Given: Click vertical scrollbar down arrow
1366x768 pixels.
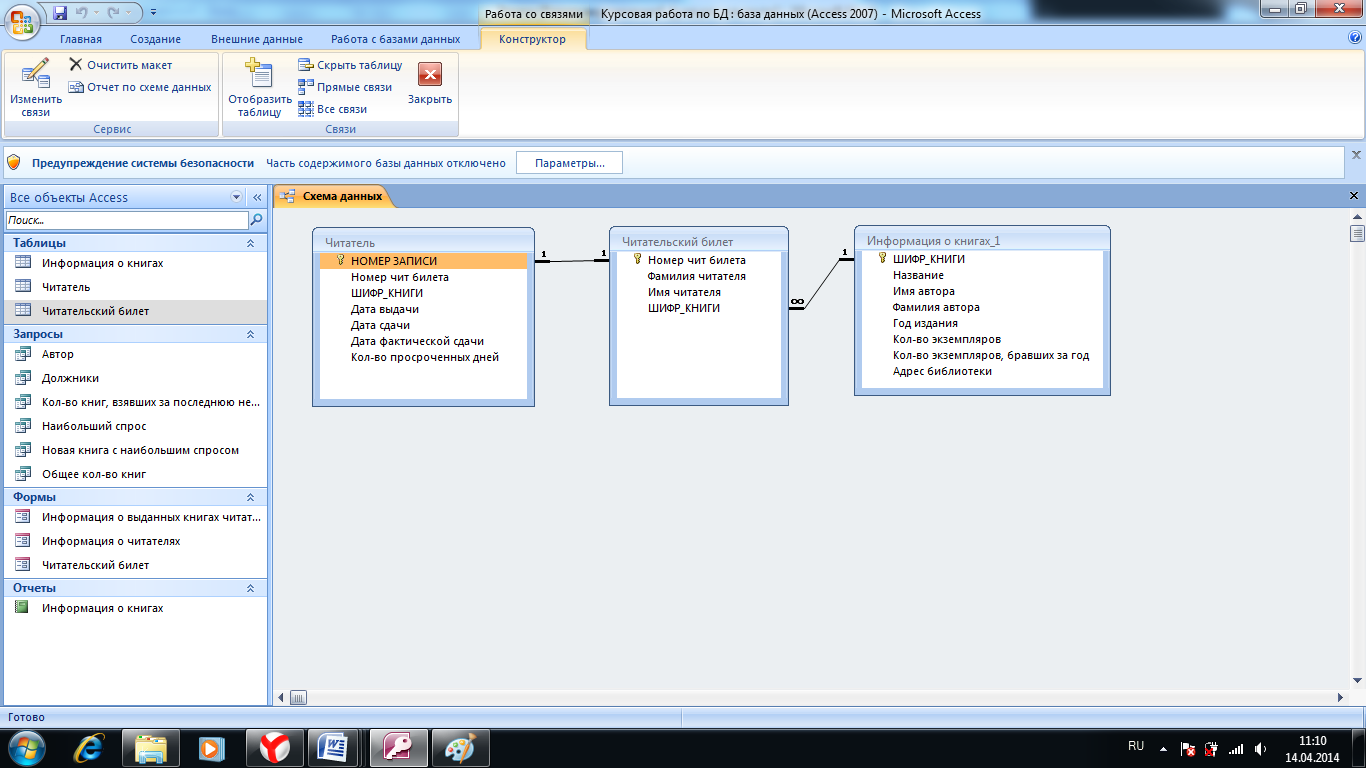Looking at the screenshot, I should click(1357, 680).
